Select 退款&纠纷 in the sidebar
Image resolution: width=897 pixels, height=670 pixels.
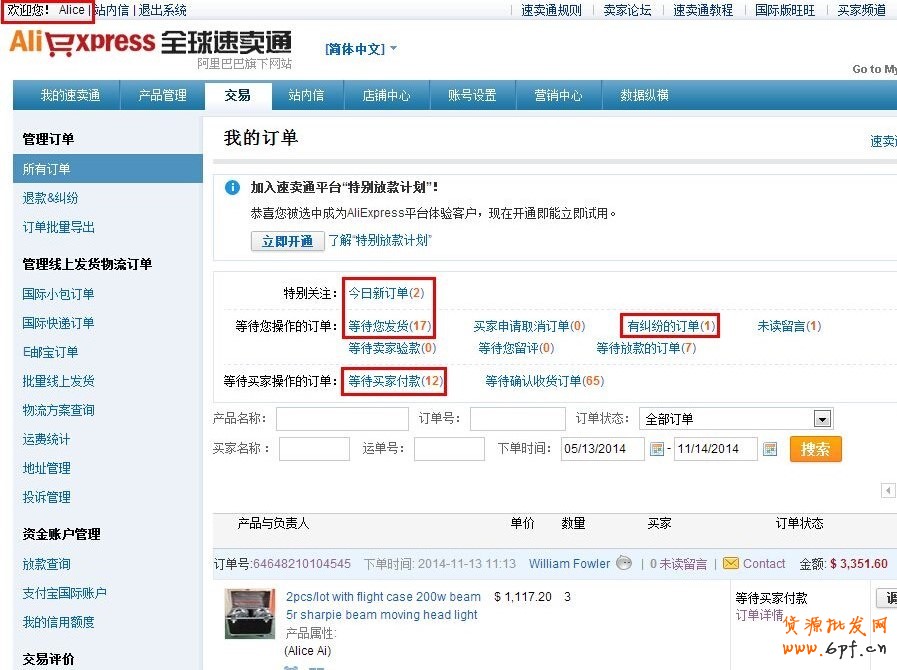pyautogui.click(x=50, y=198)
